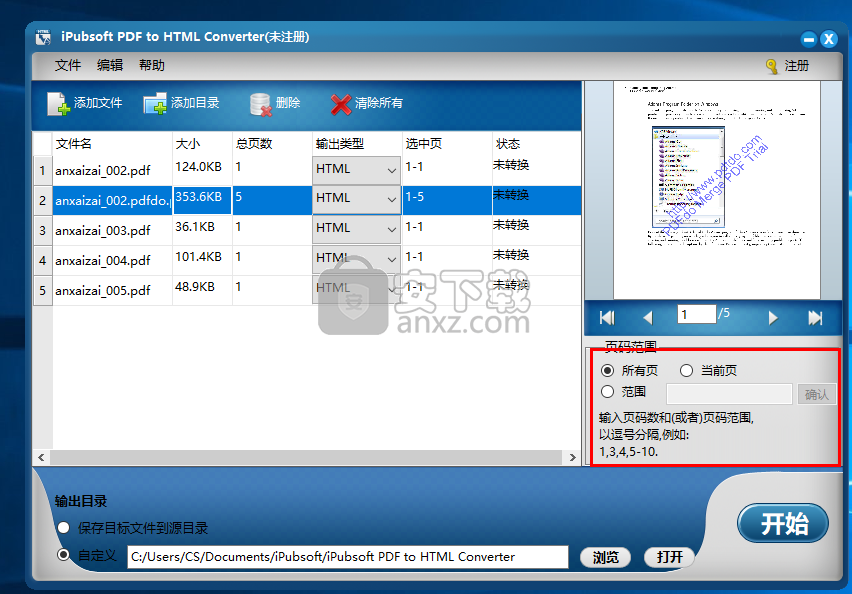Image resolution: width=852 pixels, height=594 pixels.
Task: Click the horizontal scrollbar left arrow
Action: coord(41,458)
